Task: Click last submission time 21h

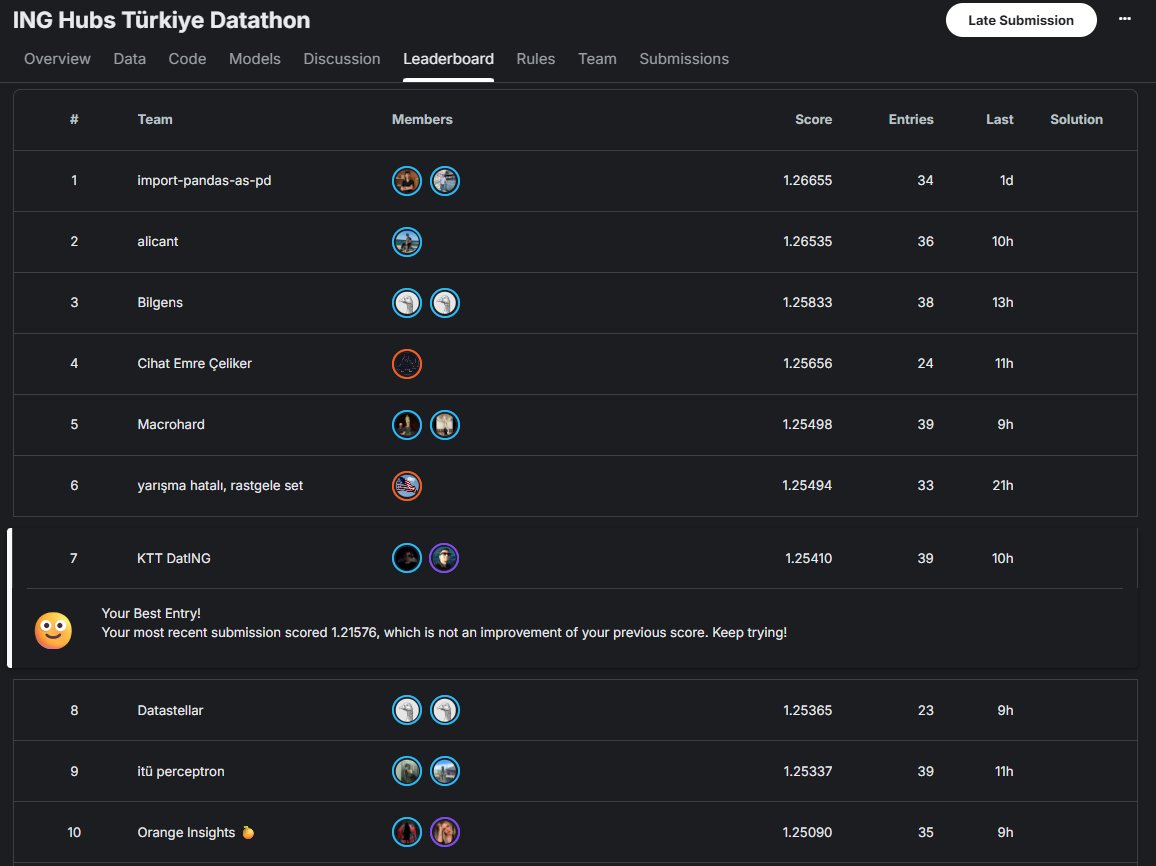Action: pyautogui.click(x=1003, y=486)
